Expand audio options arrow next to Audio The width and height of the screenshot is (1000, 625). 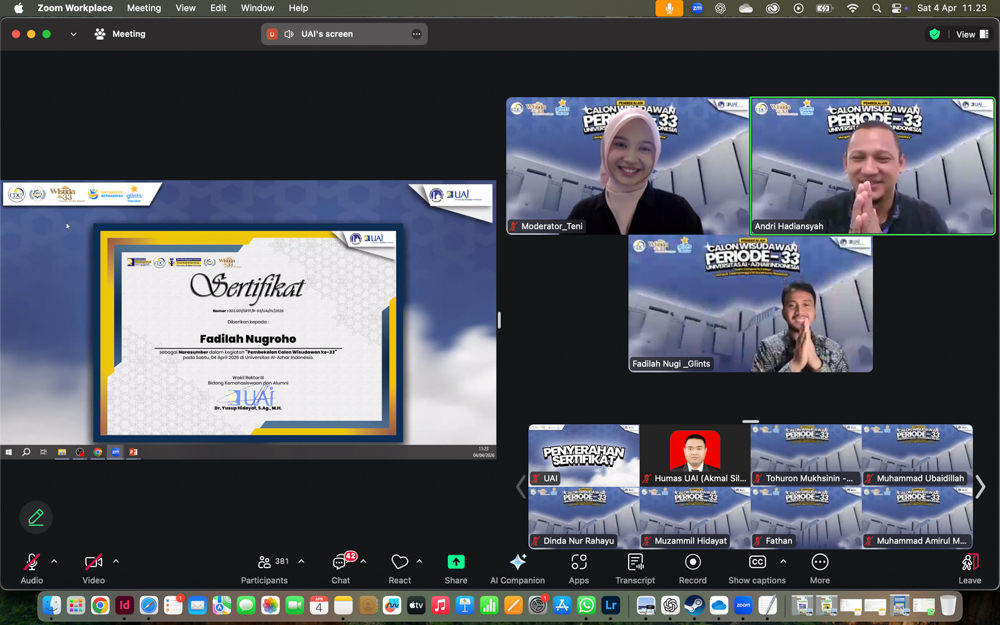click(x=54, y=562)
